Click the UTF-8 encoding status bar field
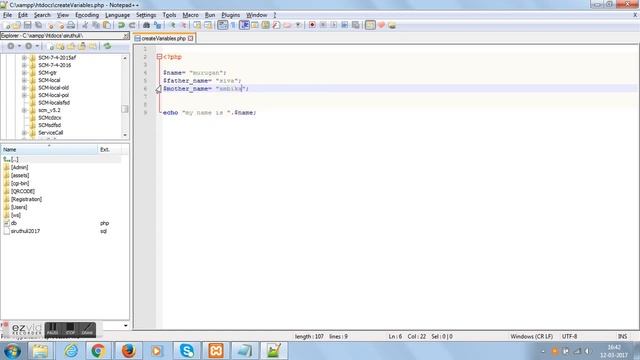This screenshot has width=640, height=360. click(569, 336)
